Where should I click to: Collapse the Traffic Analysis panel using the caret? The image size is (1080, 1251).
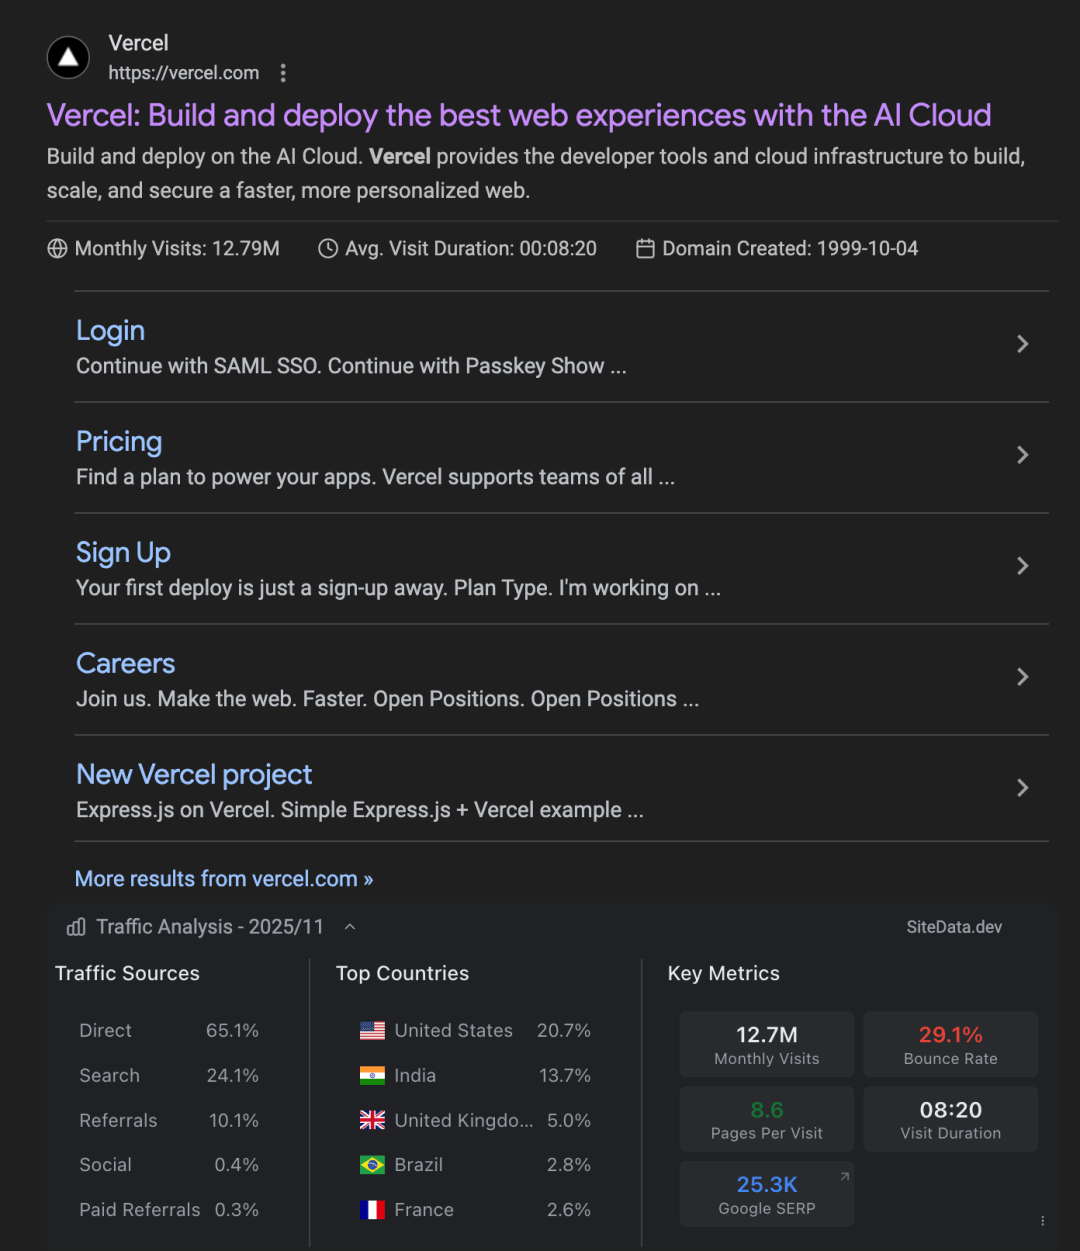(x=350, y=927)
